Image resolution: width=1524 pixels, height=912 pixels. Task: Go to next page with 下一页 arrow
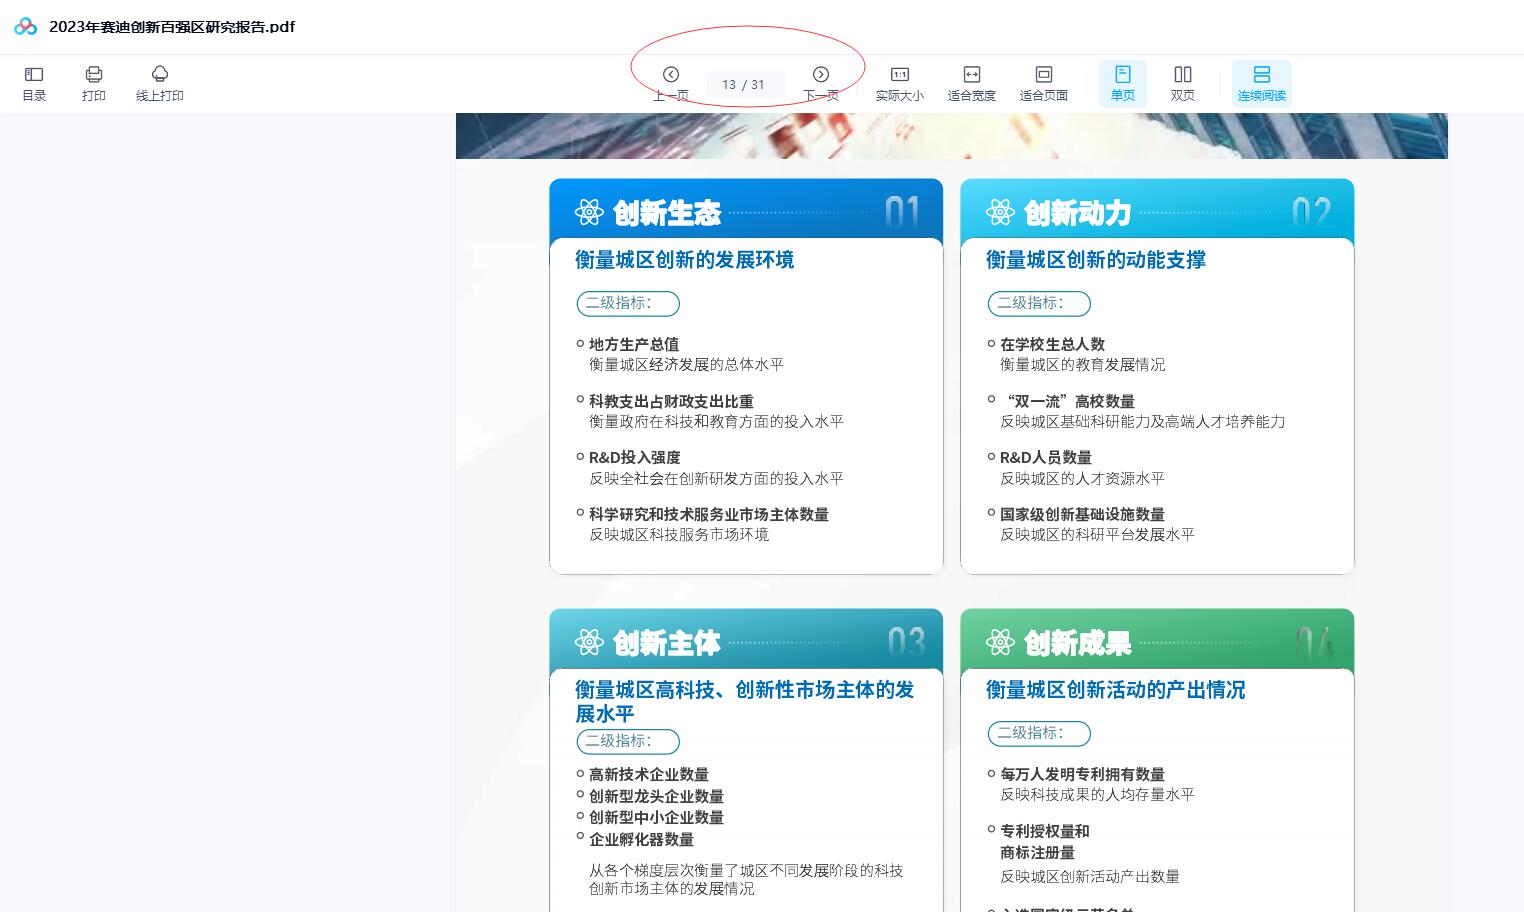(x=821, y=75)
